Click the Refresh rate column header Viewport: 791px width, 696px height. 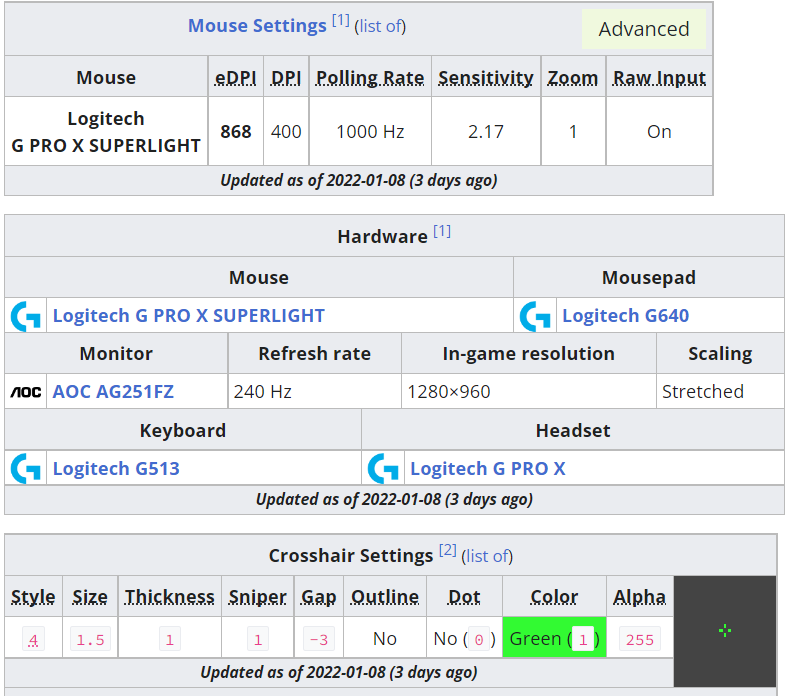point(314,354)
